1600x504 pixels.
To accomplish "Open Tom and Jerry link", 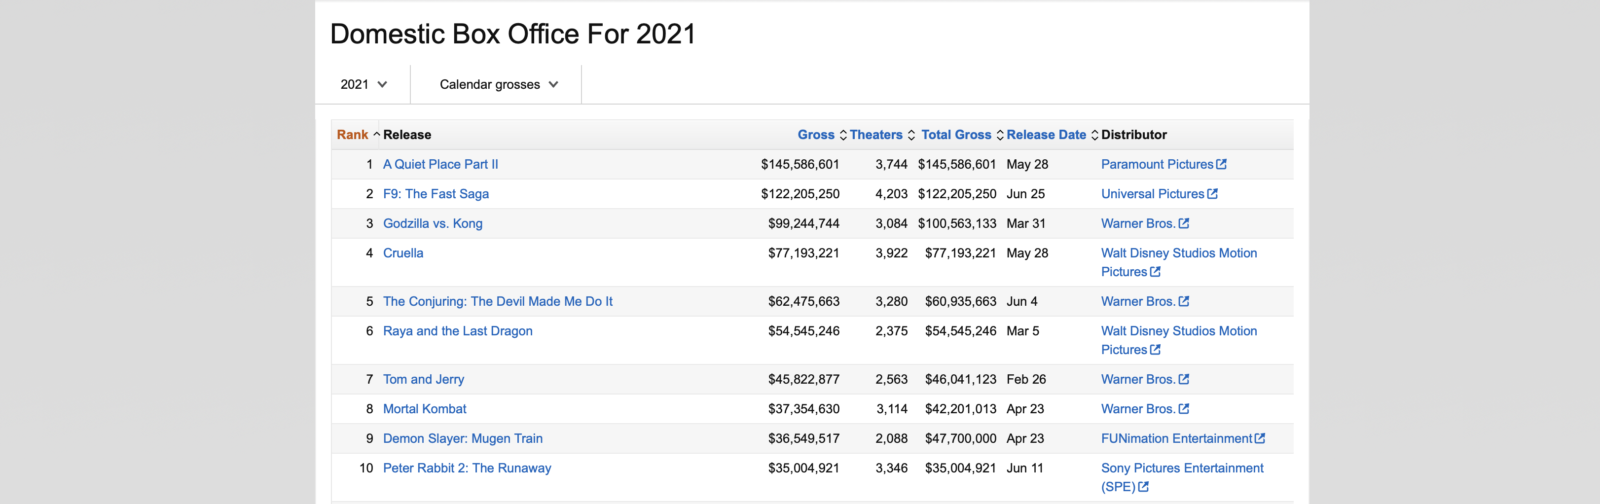I will [424, 379].
